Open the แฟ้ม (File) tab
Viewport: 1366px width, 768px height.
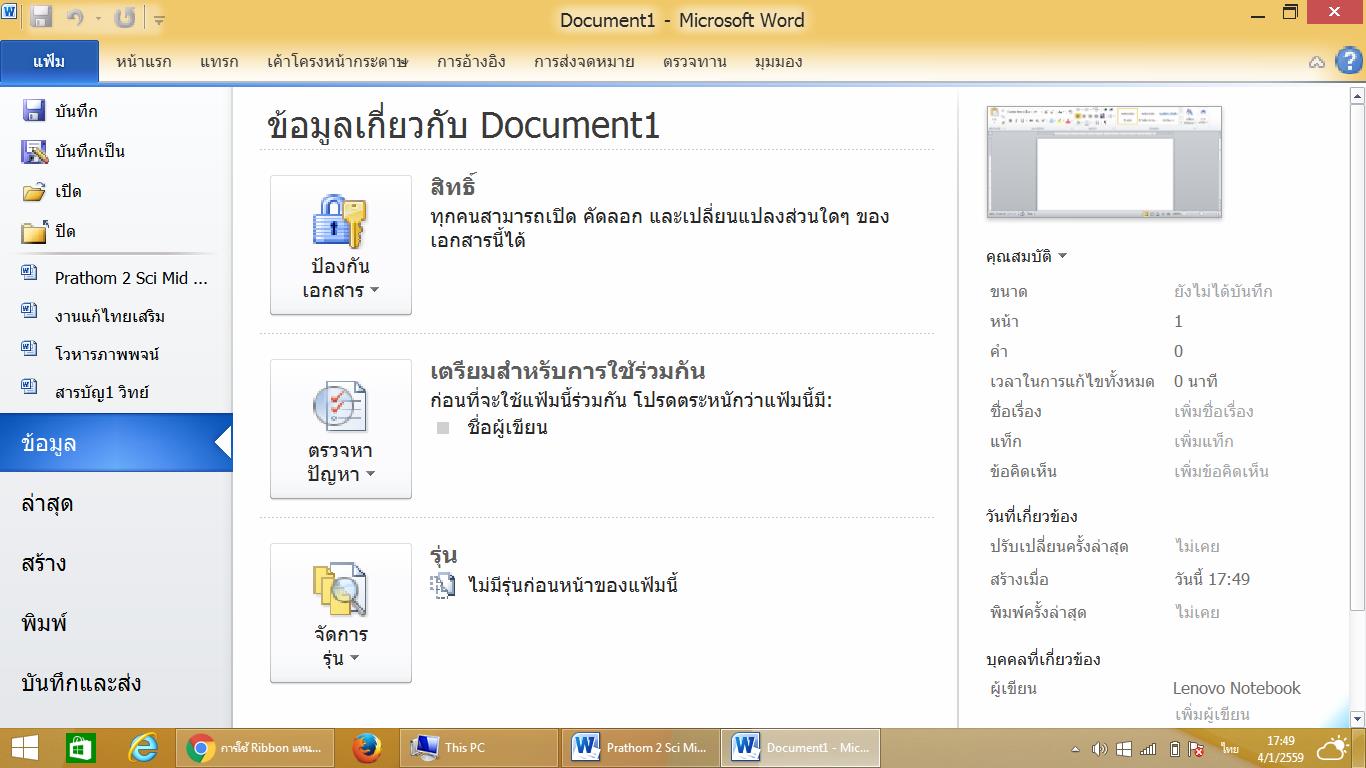pyautogui.click(x=49, y=61)
